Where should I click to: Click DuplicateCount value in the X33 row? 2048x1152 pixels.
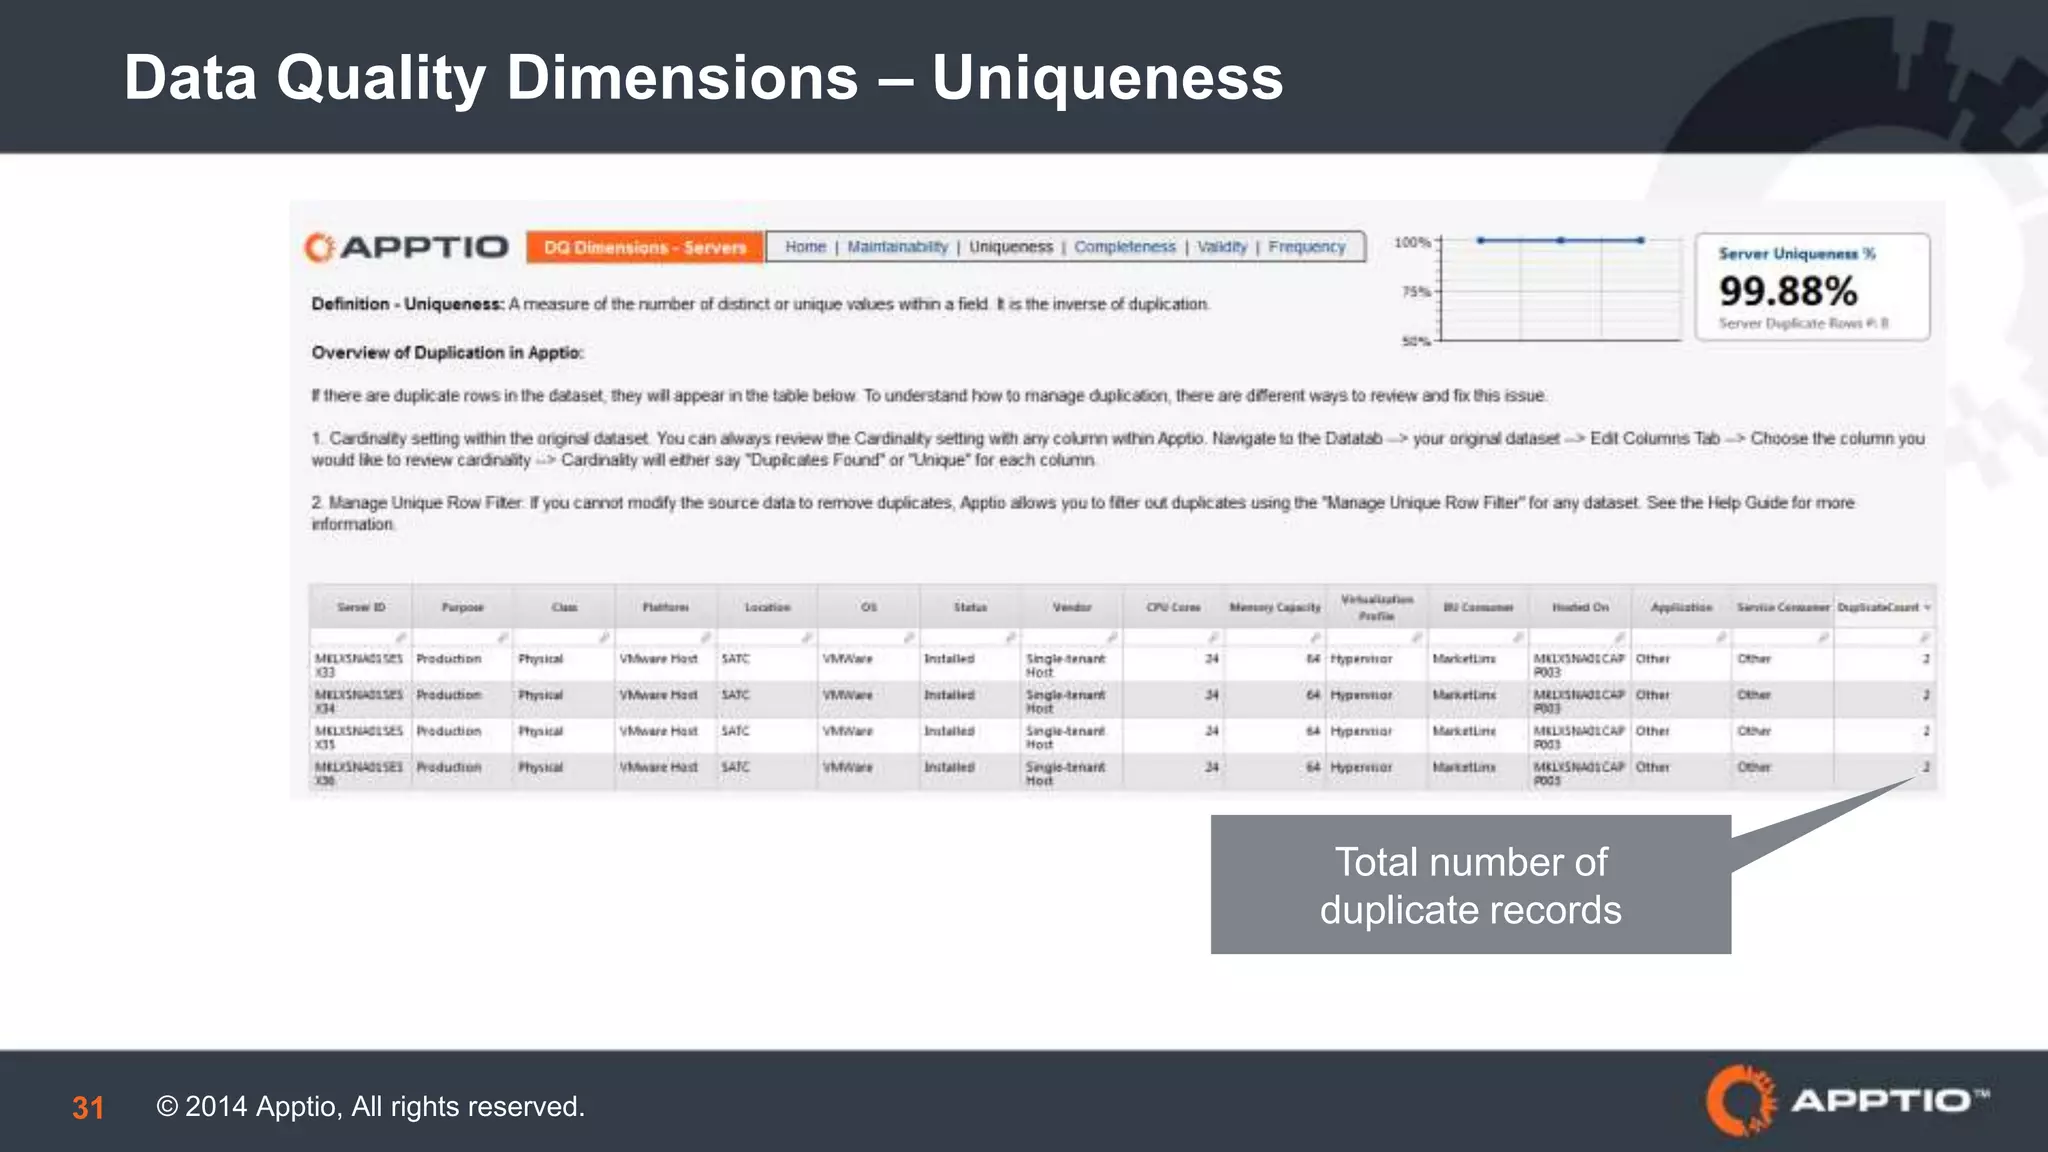point(1925,659)
